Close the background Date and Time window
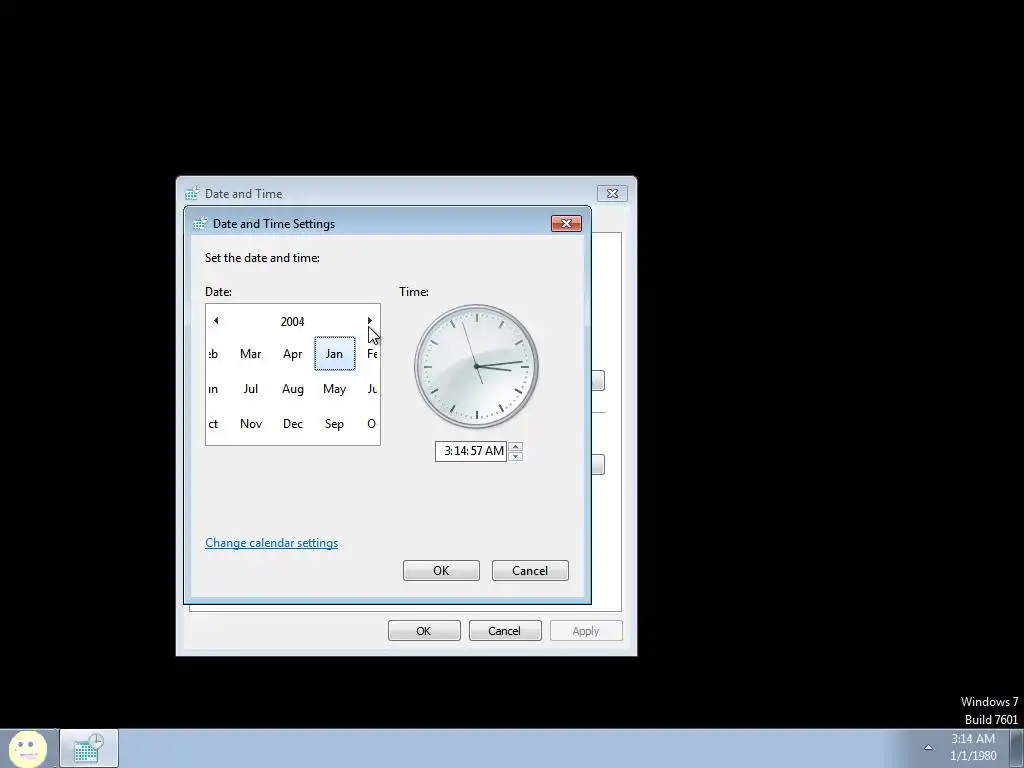This screenshot has width=1024, height=768. coord(612,193)
